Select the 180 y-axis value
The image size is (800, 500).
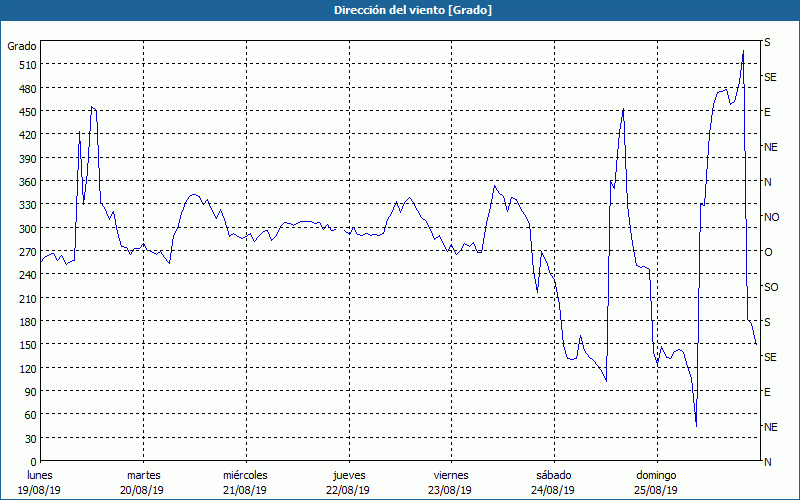(x=28, y=322)
